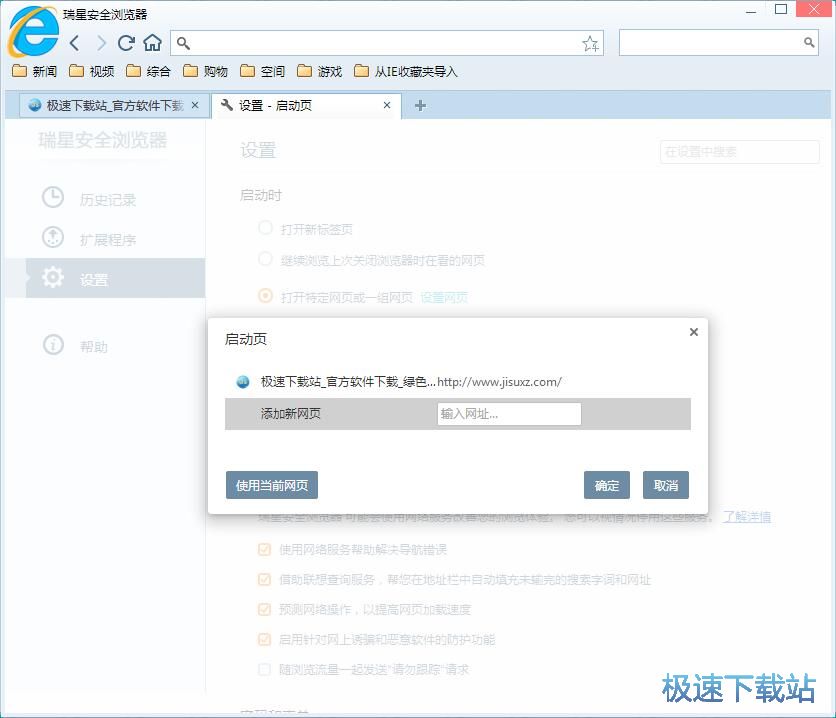This screenshot has height=718, width=836.
Task: Go to home page icon
Action: (x=152, y=43)
